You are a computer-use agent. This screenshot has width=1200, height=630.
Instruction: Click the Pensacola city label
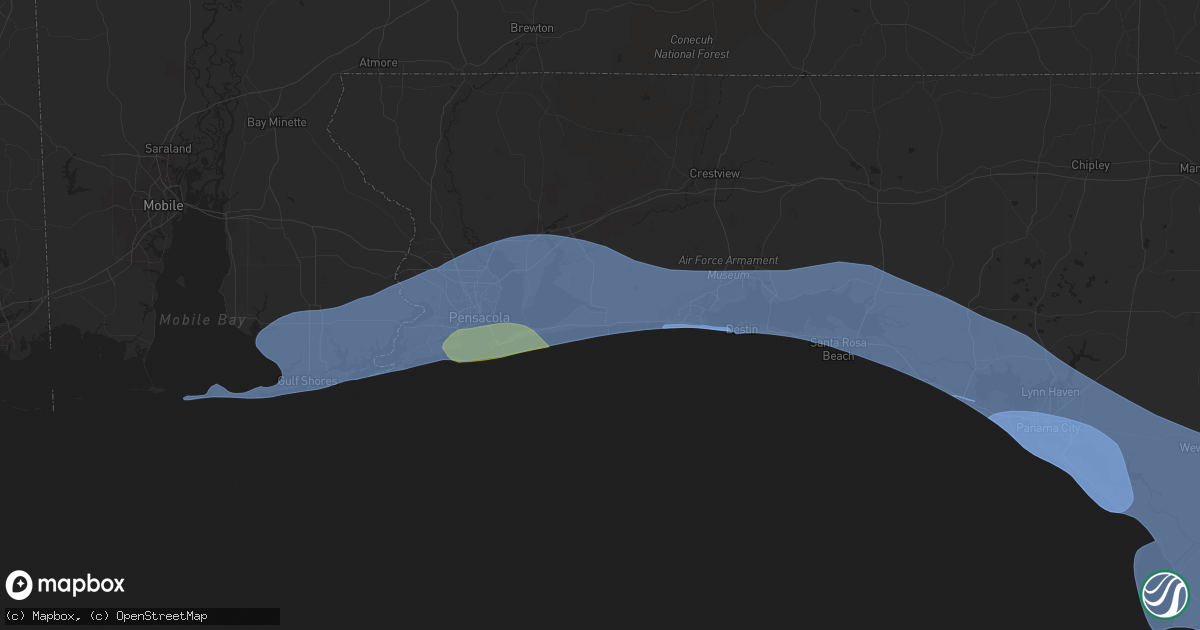point(479,318)
